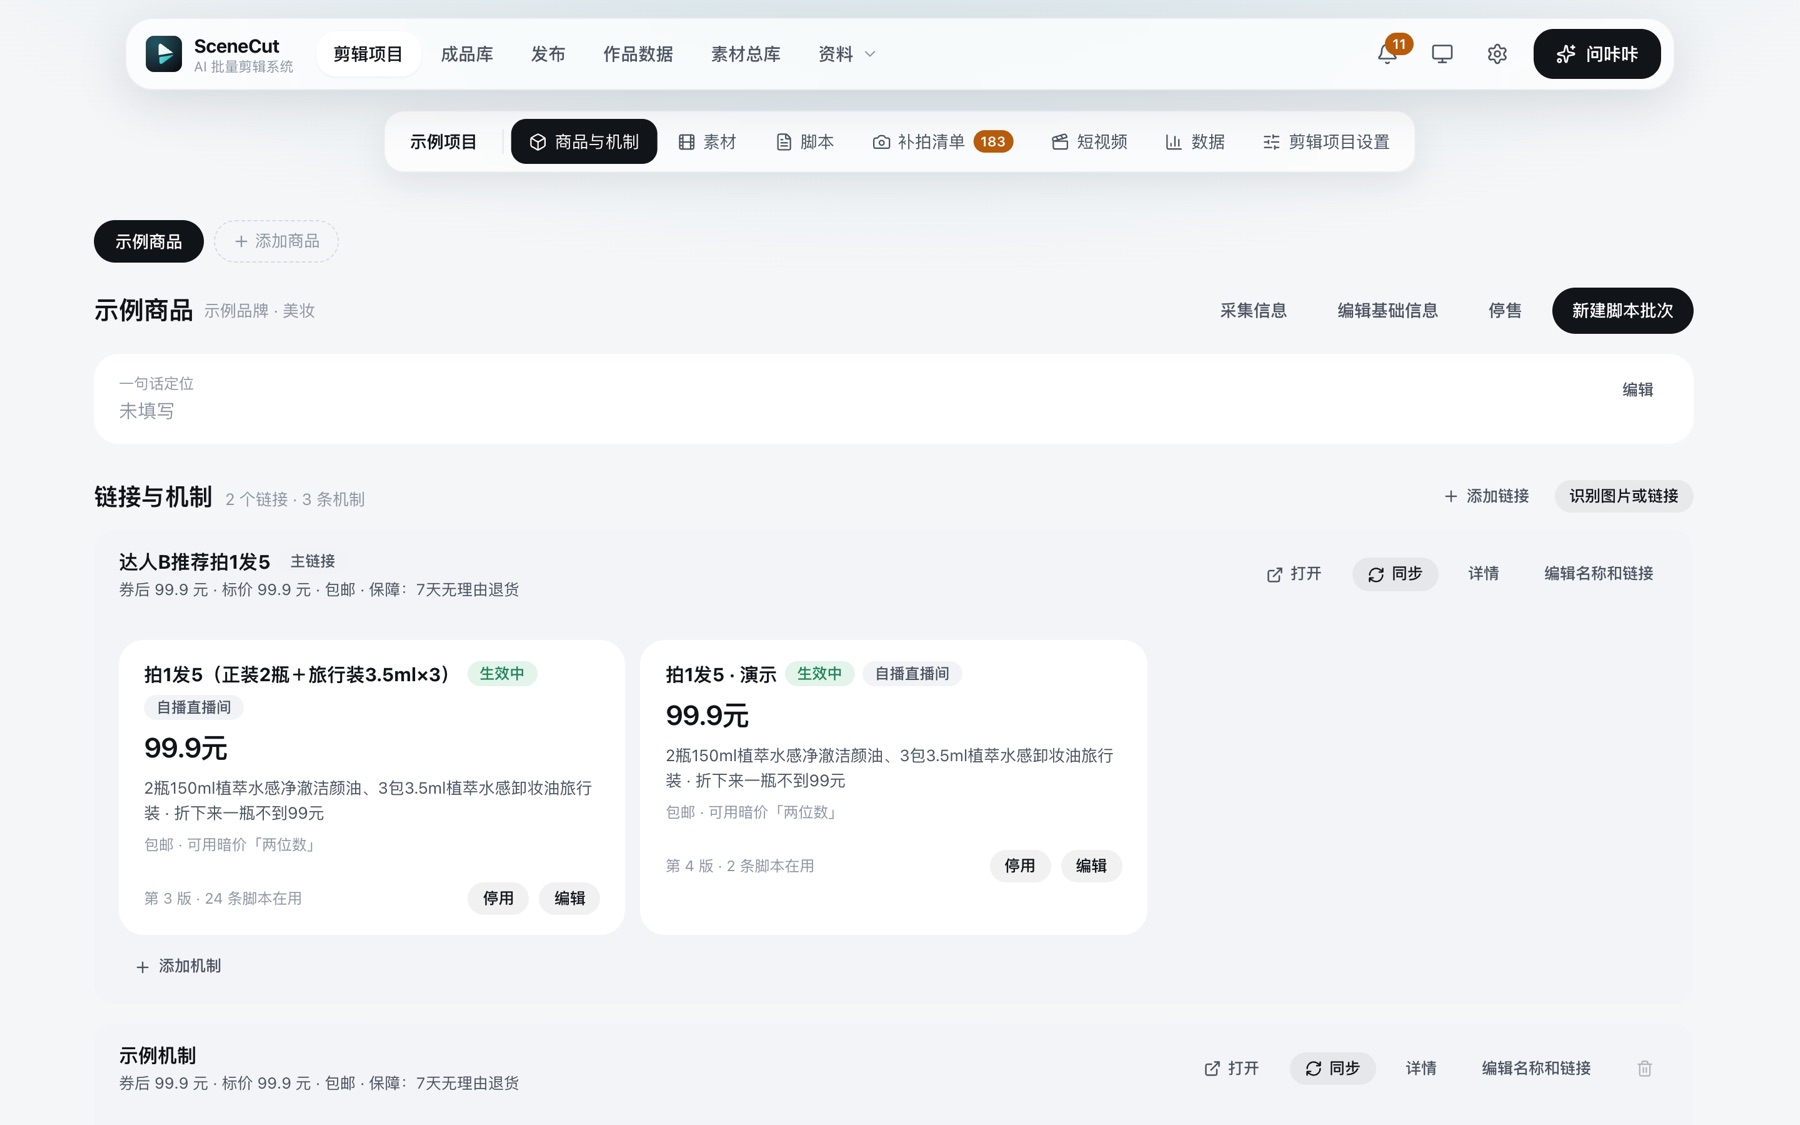This screenshot has width=1800, height=1125.
Task: Click 识别图片或链接 button
Action: [1623, 496]
